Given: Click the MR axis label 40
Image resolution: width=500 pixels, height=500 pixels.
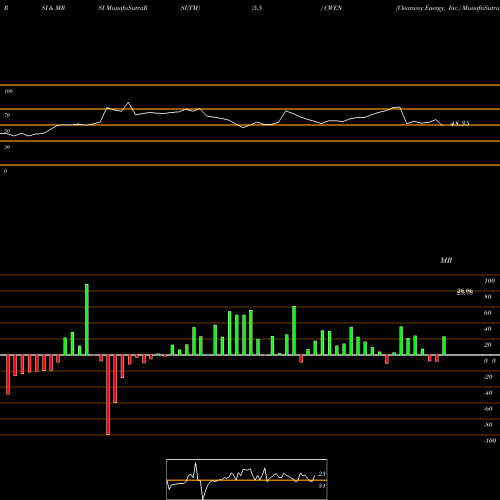Looking at the screenshot, I should [x=488, y=329].
